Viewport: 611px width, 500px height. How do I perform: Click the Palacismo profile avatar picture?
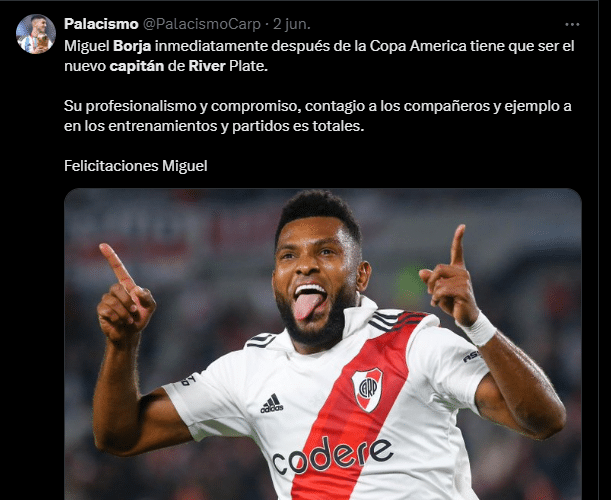point(36,34)
